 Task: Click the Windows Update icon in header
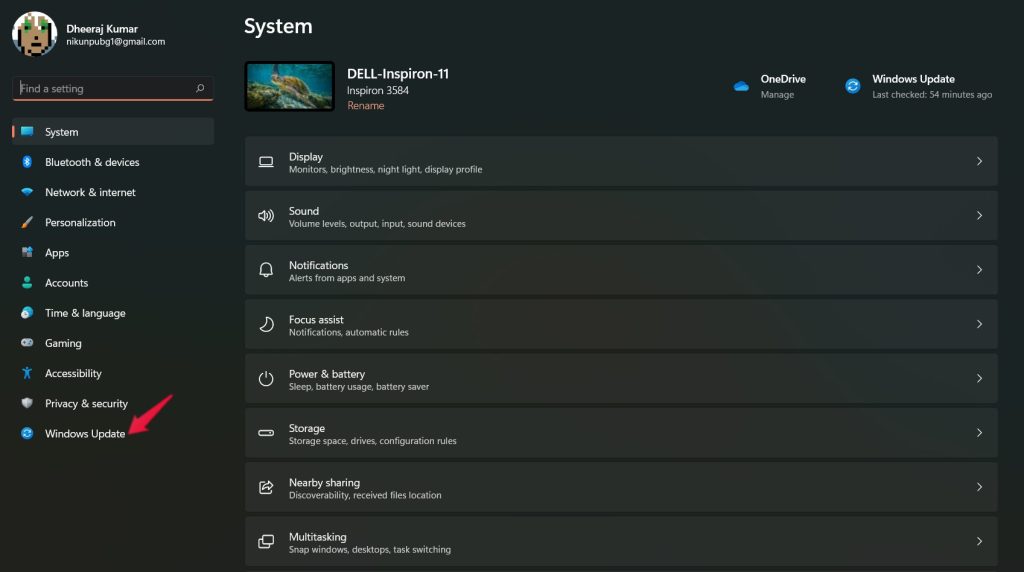(x=852, y=86)
